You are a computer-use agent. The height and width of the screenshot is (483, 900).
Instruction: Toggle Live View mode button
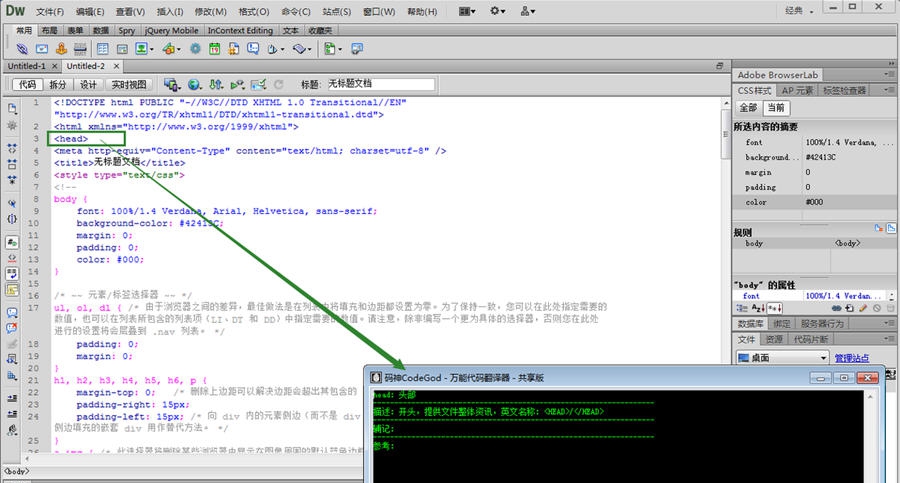pyautogui.click(x=128, y=85)
